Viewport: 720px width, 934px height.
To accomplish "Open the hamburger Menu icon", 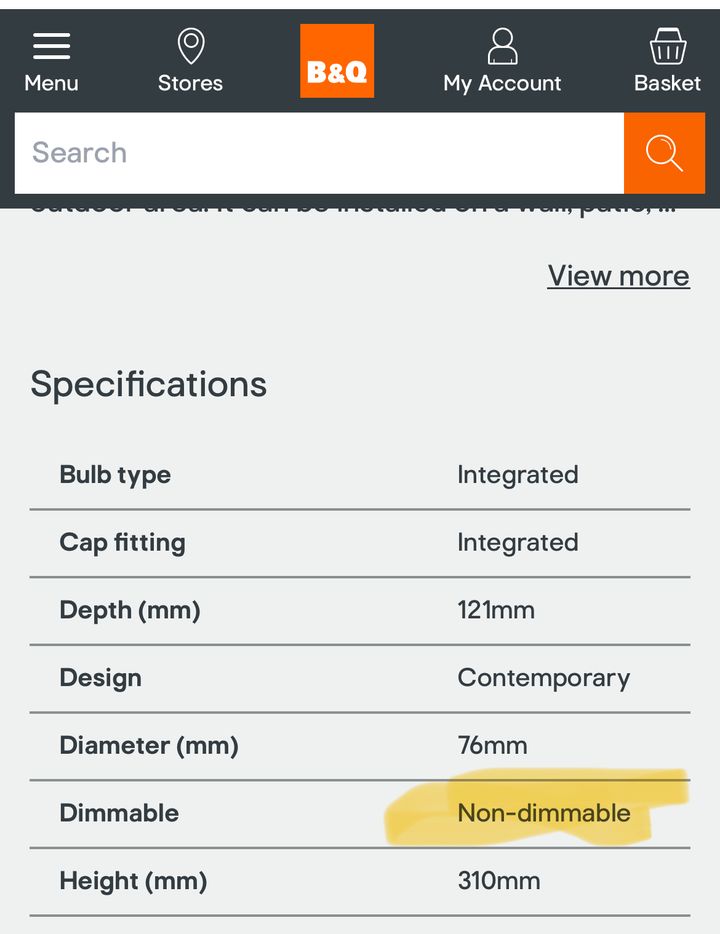I will (x=51, y=46).
